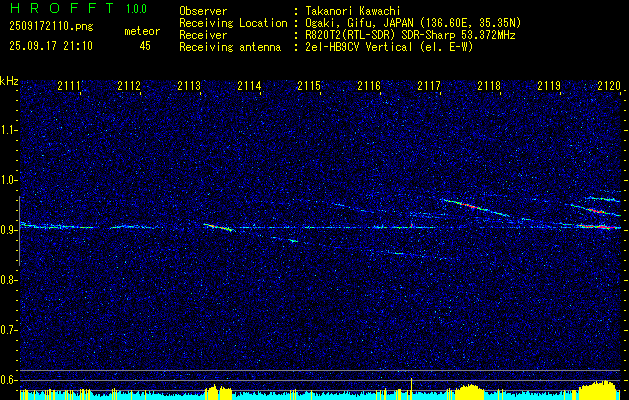
Task: Click the long red echo trail after 2117
Action: pos(475,207)
